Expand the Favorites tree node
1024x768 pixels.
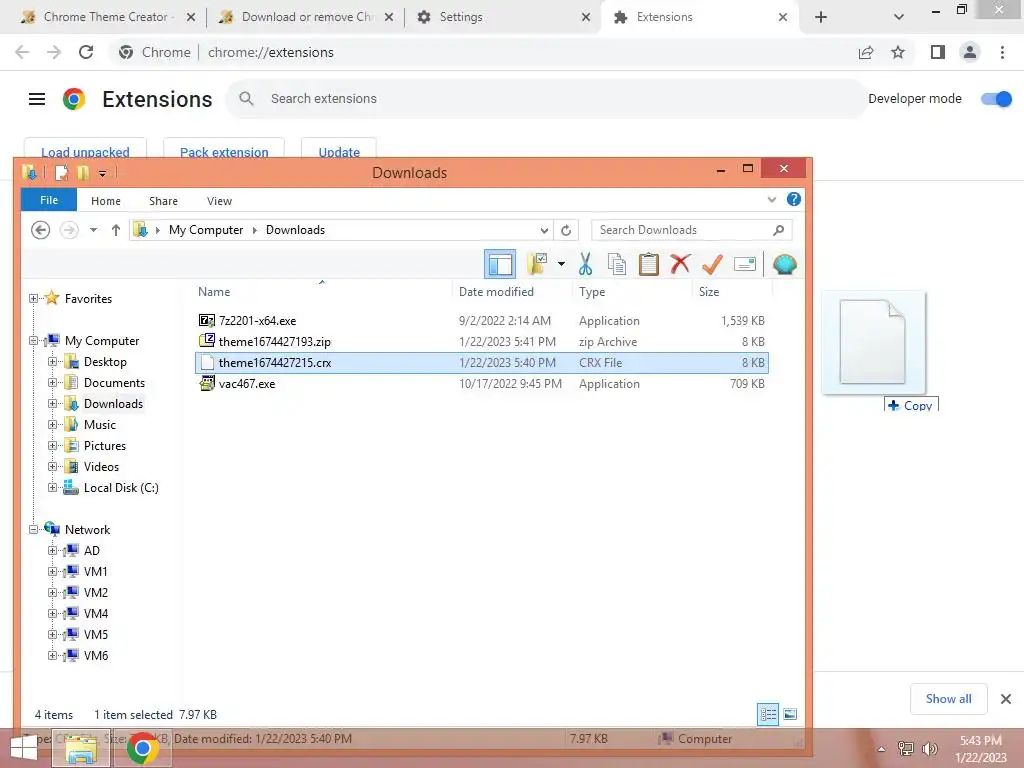[x=33, y=298]
